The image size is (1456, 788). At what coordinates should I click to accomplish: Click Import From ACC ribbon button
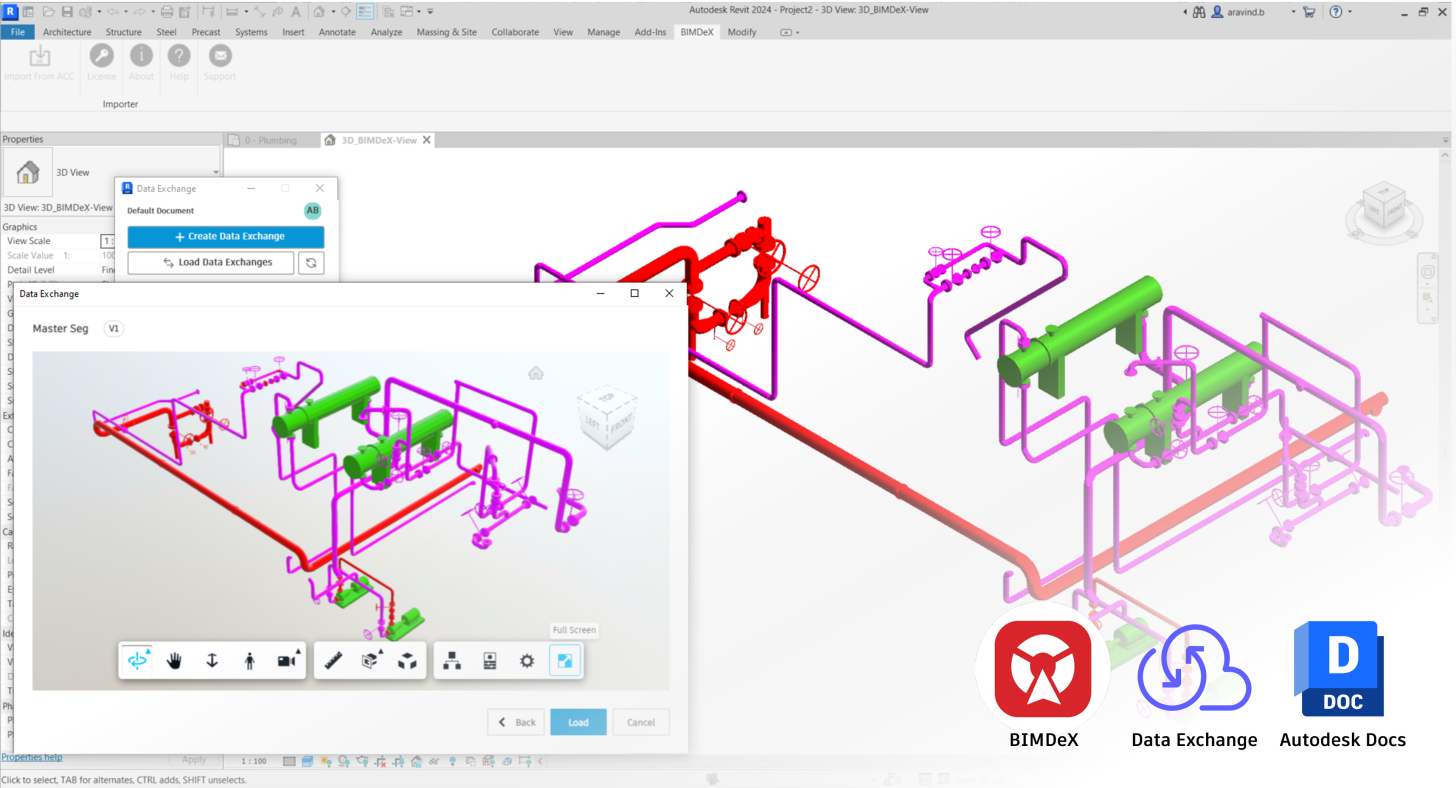point(39,63)
